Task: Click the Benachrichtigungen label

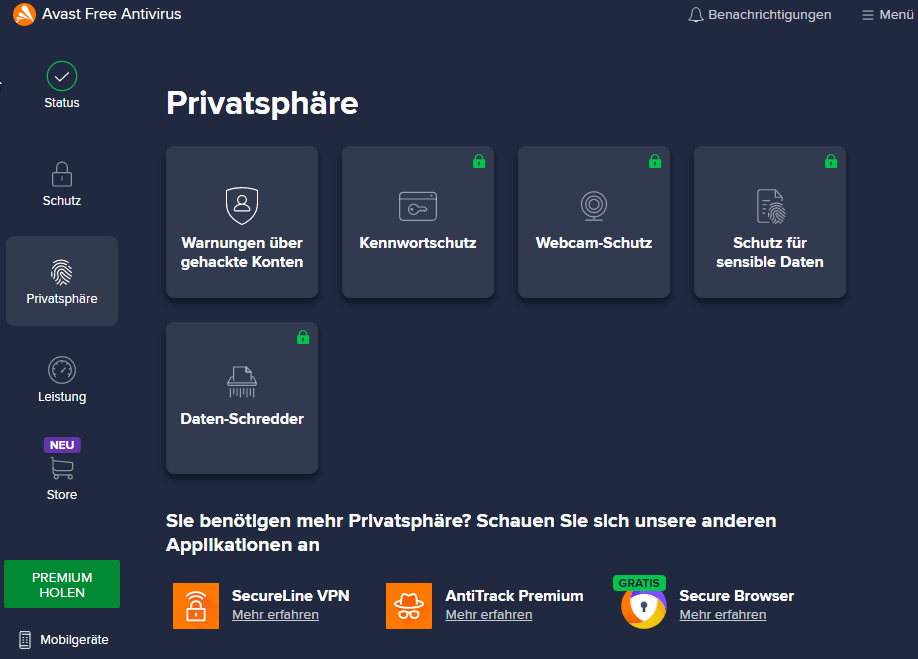Action: (x=770, y=15)
